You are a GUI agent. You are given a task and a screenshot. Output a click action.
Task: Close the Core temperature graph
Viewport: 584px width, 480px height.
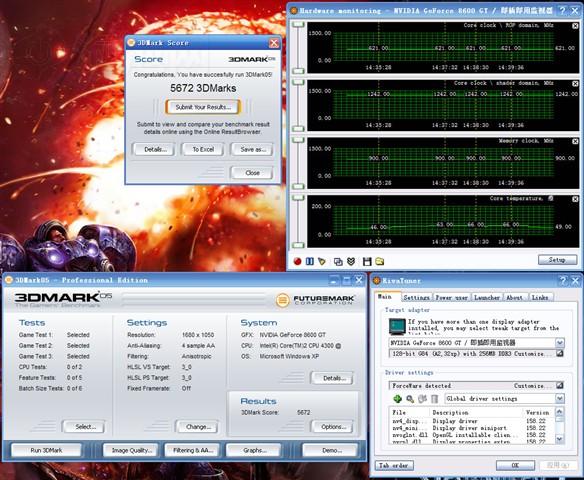point(575,199)
